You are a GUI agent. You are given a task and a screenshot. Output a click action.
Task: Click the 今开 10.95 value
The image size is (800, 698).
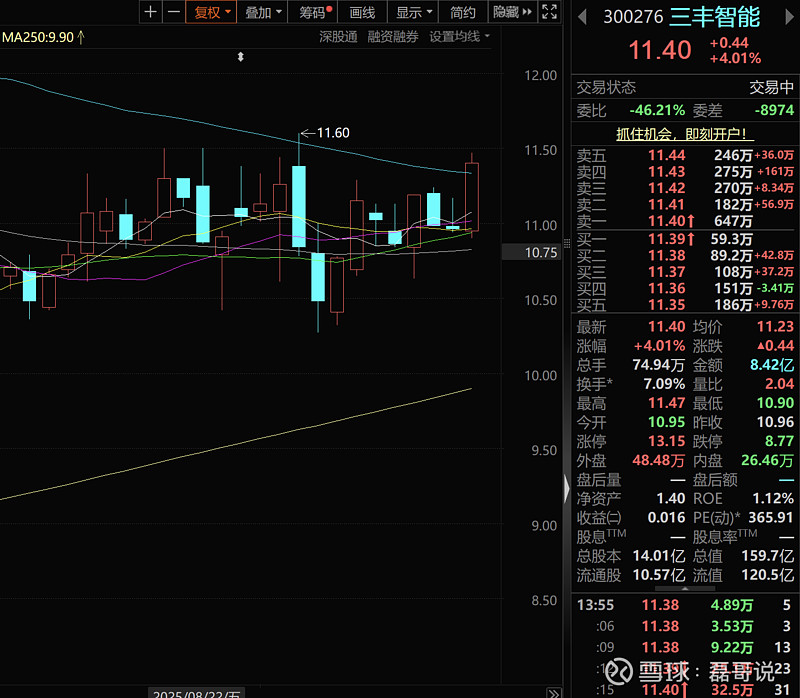click(666, 422)
